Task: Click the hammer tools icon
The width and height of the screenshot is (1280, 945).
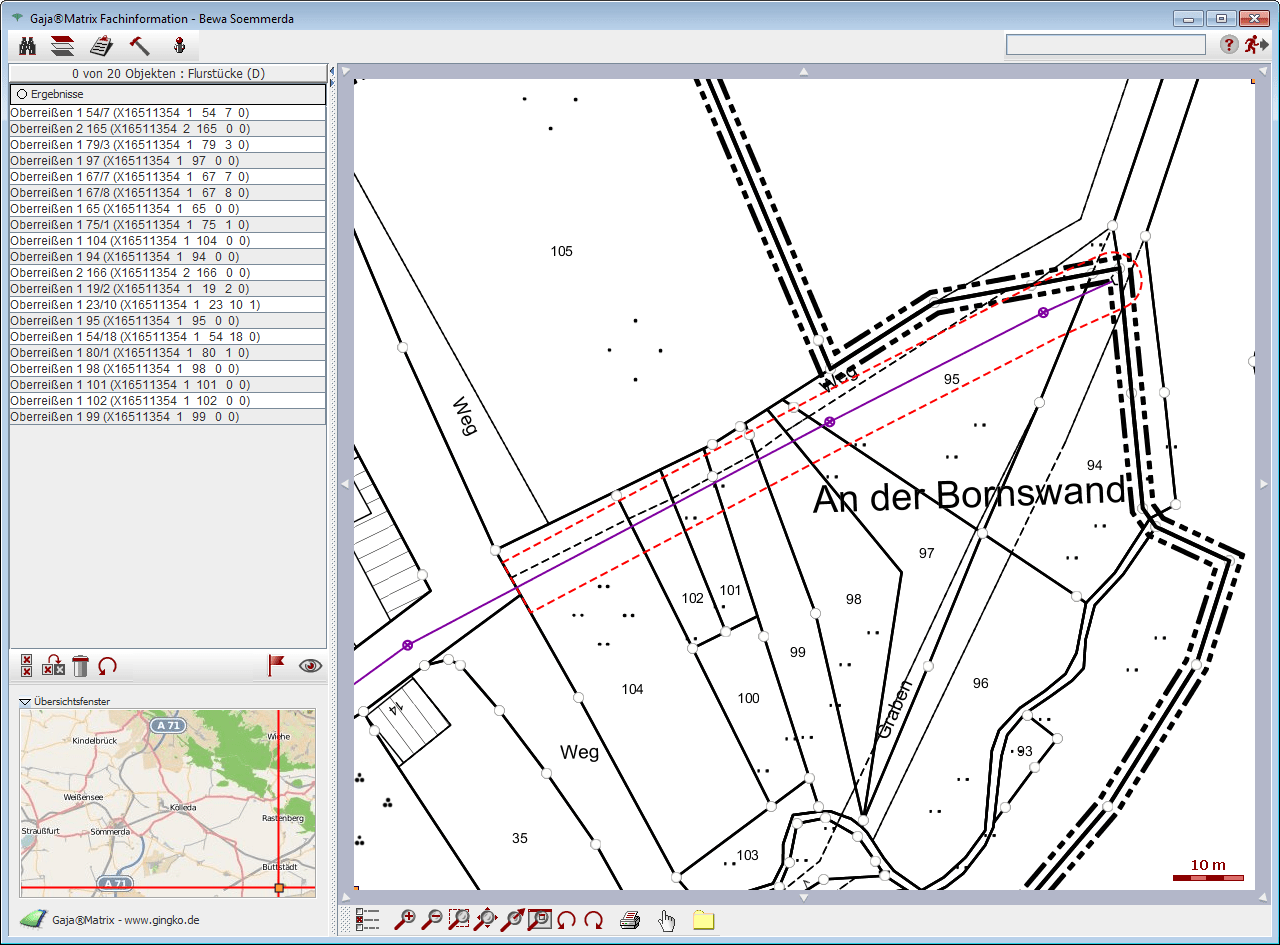Action: [x=139, y=46]
